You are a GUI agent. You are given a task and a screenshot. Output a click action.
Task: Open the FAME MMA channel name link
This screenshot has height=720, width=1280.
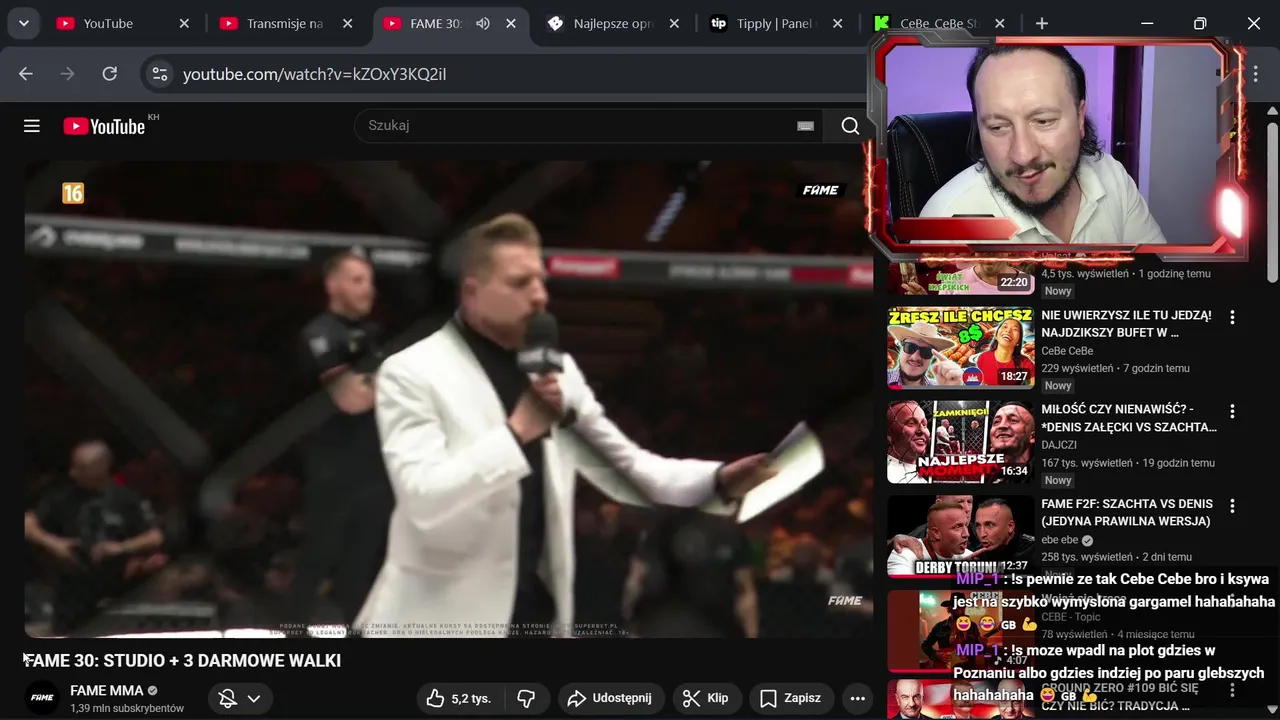point(107,691)
